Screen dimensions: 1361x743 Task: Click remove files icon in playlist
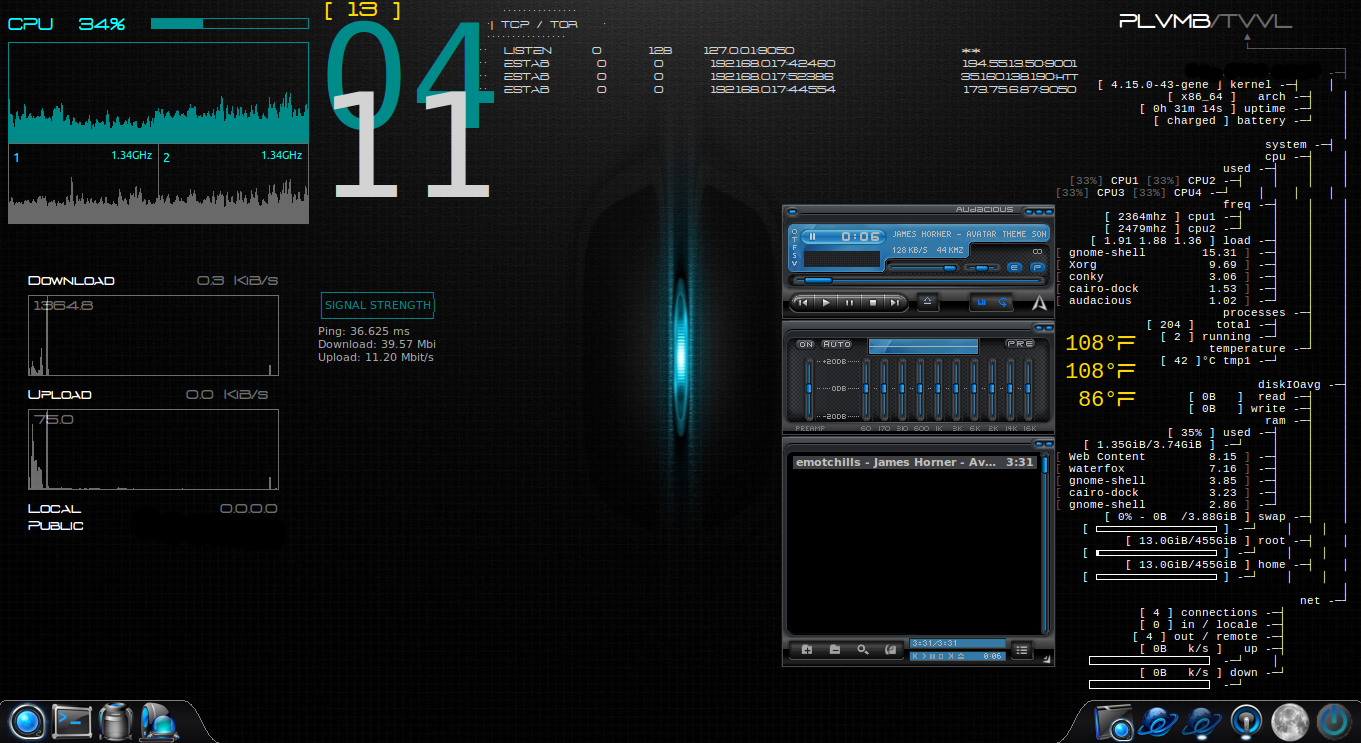pos(835,650)
